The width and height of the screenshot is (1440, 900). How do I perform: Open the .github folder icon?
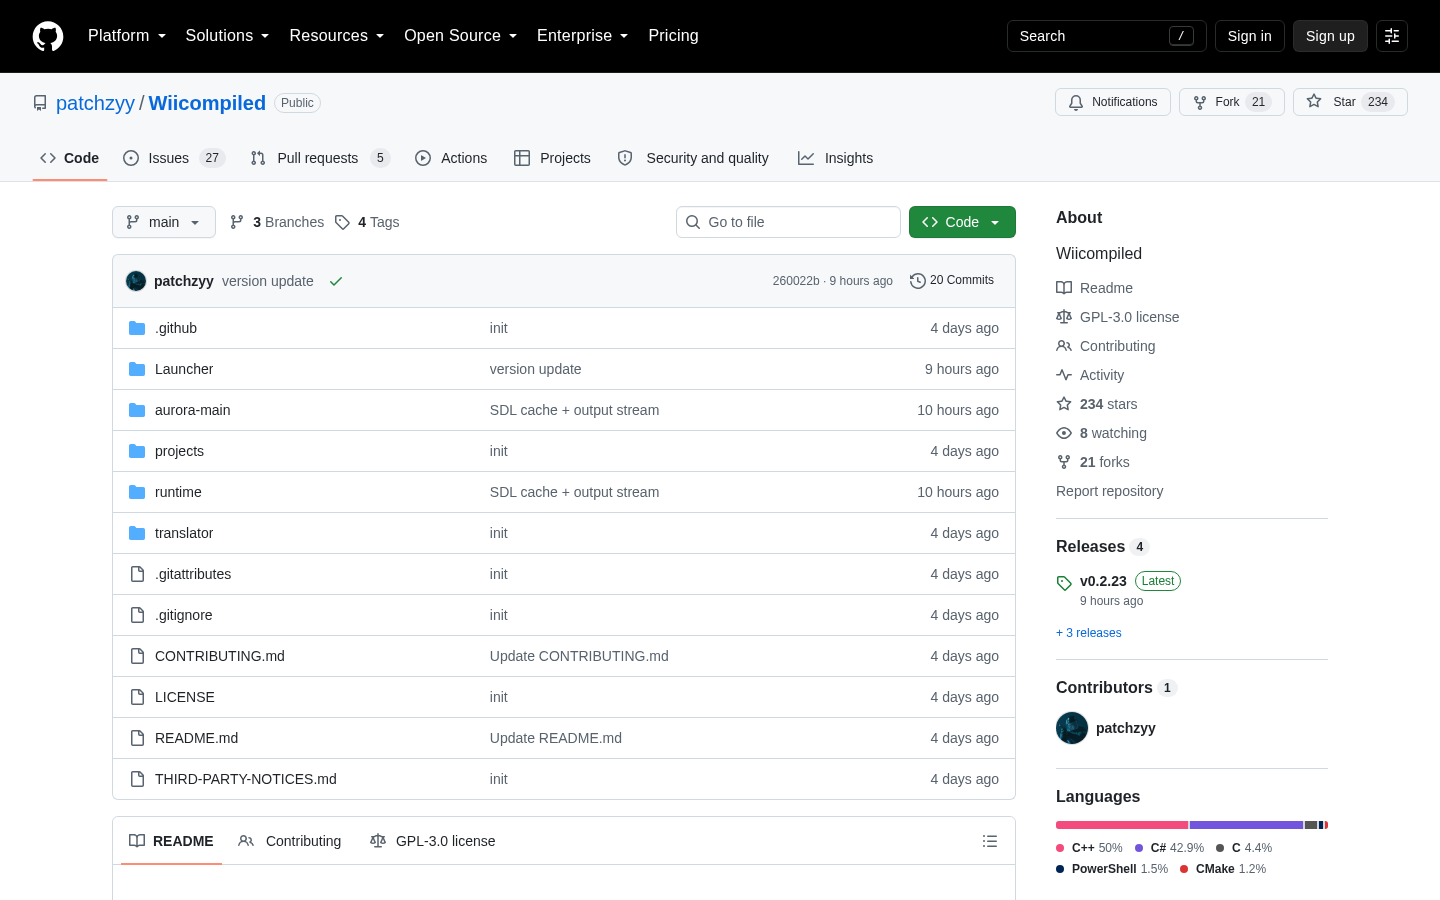point(137,328)
